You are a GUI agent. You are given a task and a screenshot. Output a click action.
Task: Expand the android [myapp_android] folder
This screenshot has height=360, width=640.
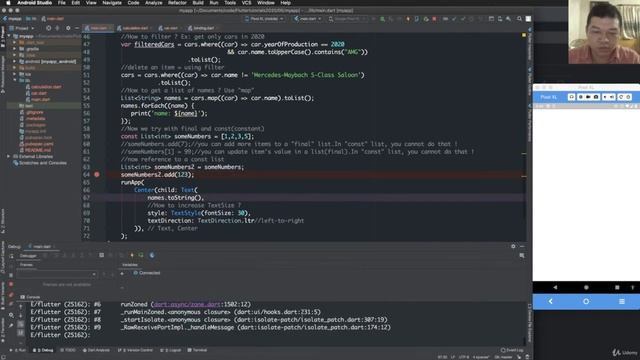point(15,62)
